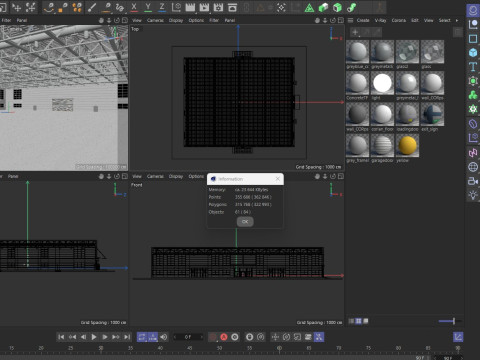Switch Material Manager to grid view
Screen dimensions: 480x360
point(358,321)
